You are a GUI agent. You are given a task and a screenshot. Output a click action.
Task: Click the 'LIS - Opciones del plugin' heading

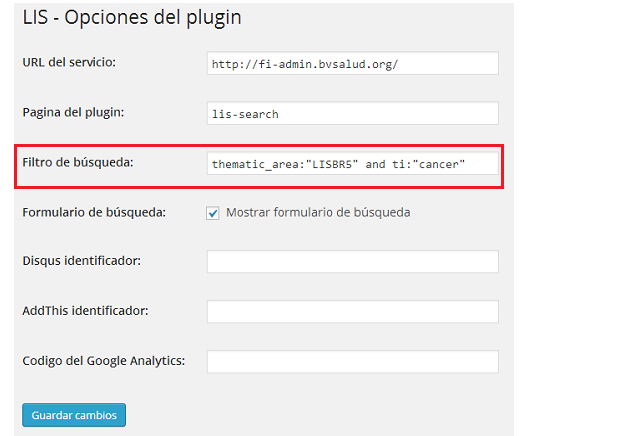(132, 18)
